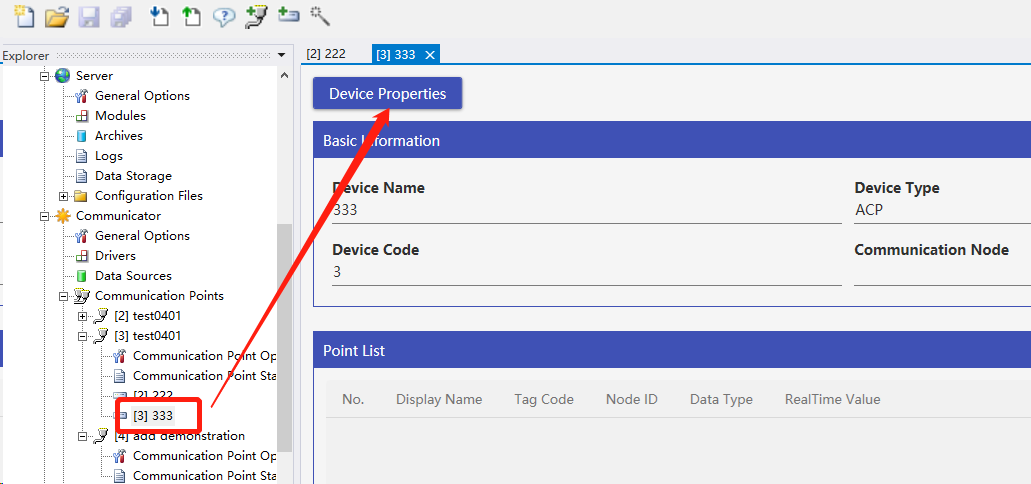Click the Save floppy disk icon
Viewport: 1031px width, 484px height.
[89, 16]
